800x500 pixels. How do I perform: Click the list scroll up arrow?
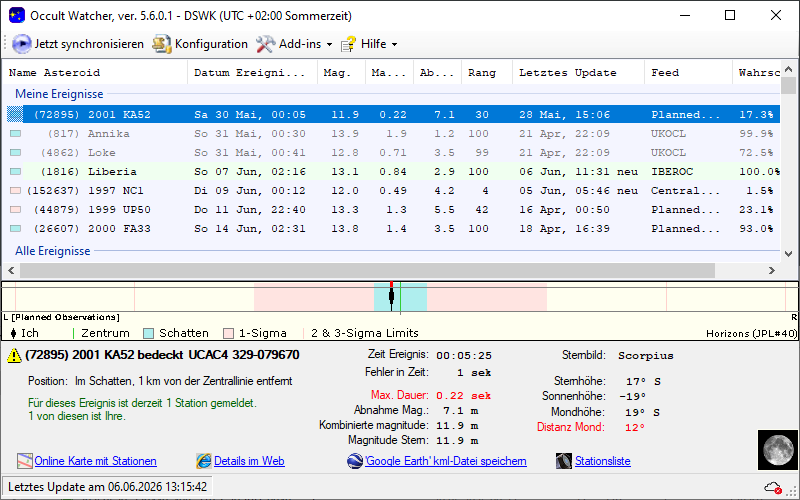(x=788, y=69)
